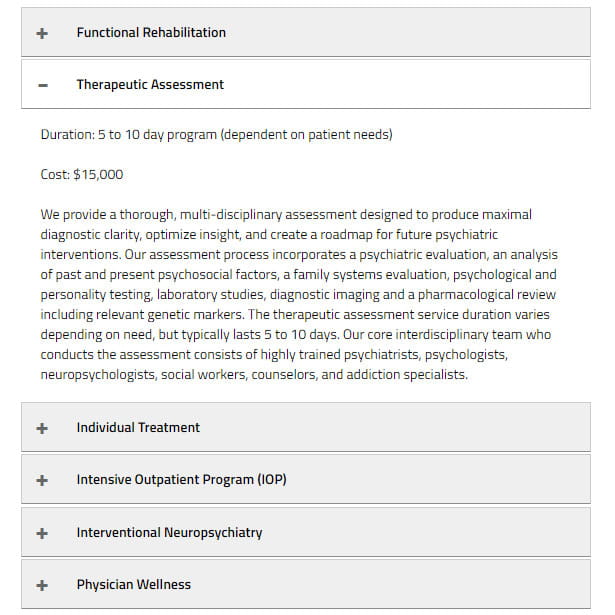Screen dimensions: 615x615
Task: Click the plus icon beside Intensive Outpatient Program
Action: (x=42, y=480)
